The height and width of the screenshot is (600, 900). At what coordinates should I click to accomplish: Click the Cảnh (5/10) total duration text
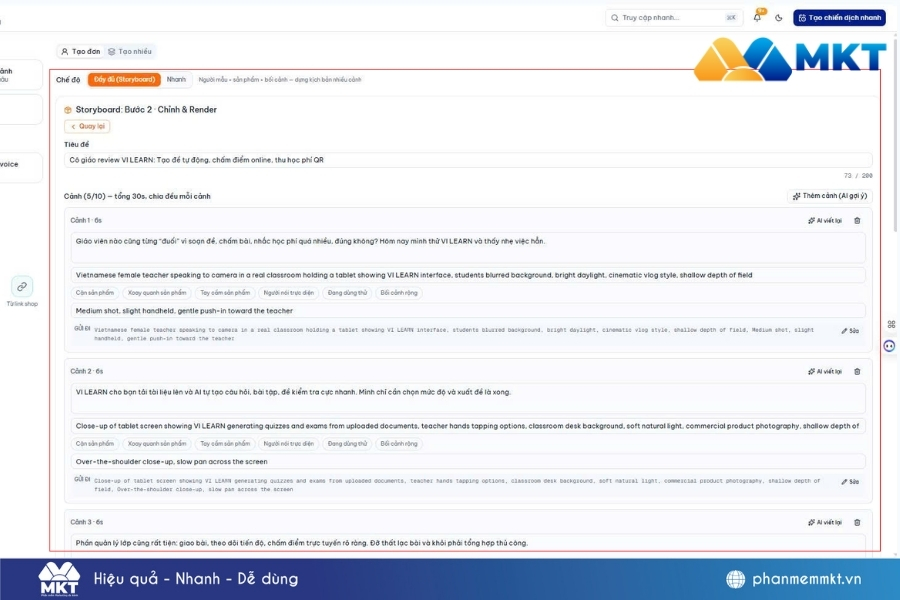[x=137, y=196]
